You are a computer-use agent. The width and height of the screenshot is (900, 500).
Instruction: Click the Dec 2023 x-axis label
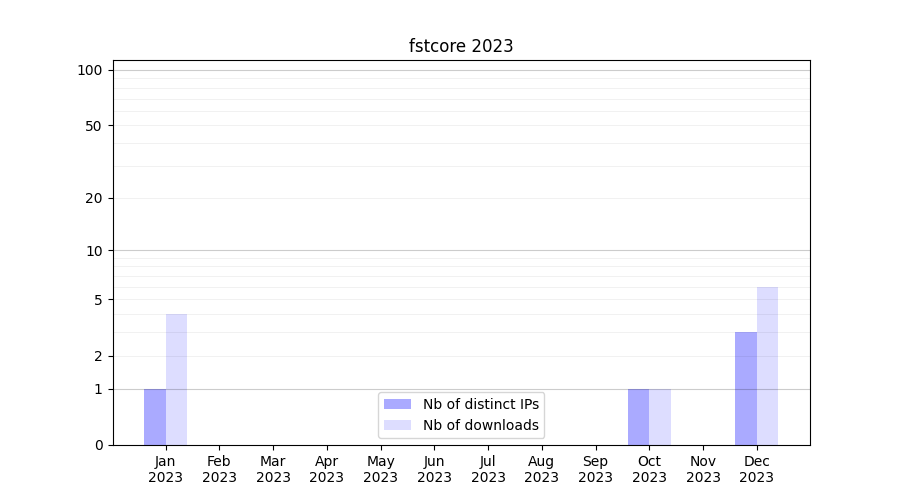757,469
